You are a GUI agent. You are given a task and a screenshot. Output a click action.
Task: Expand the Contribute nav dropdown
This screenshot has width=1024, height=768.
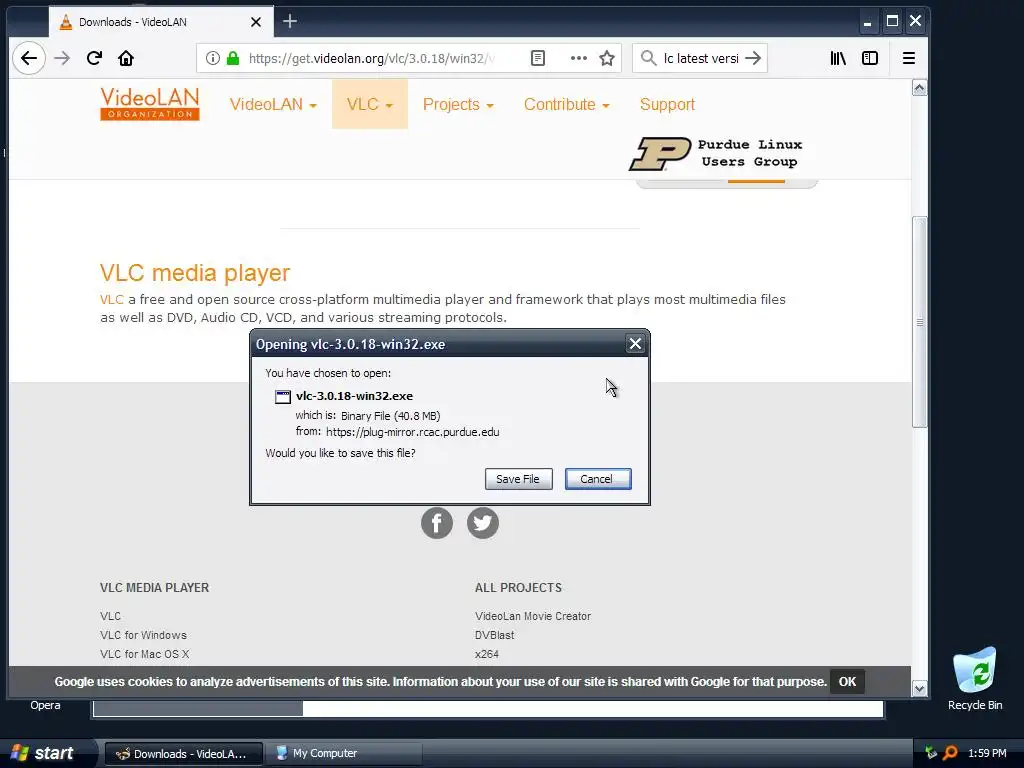click(566, 104)
